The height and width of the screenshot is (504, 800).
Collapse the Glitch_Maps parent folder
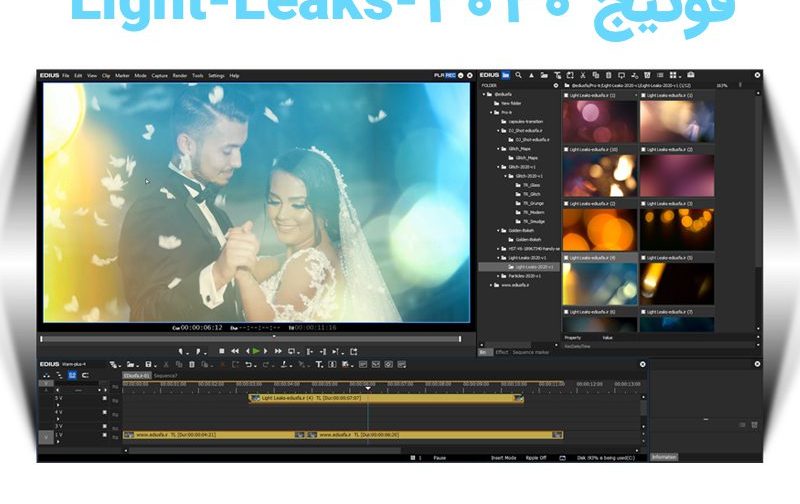point(499,149)
